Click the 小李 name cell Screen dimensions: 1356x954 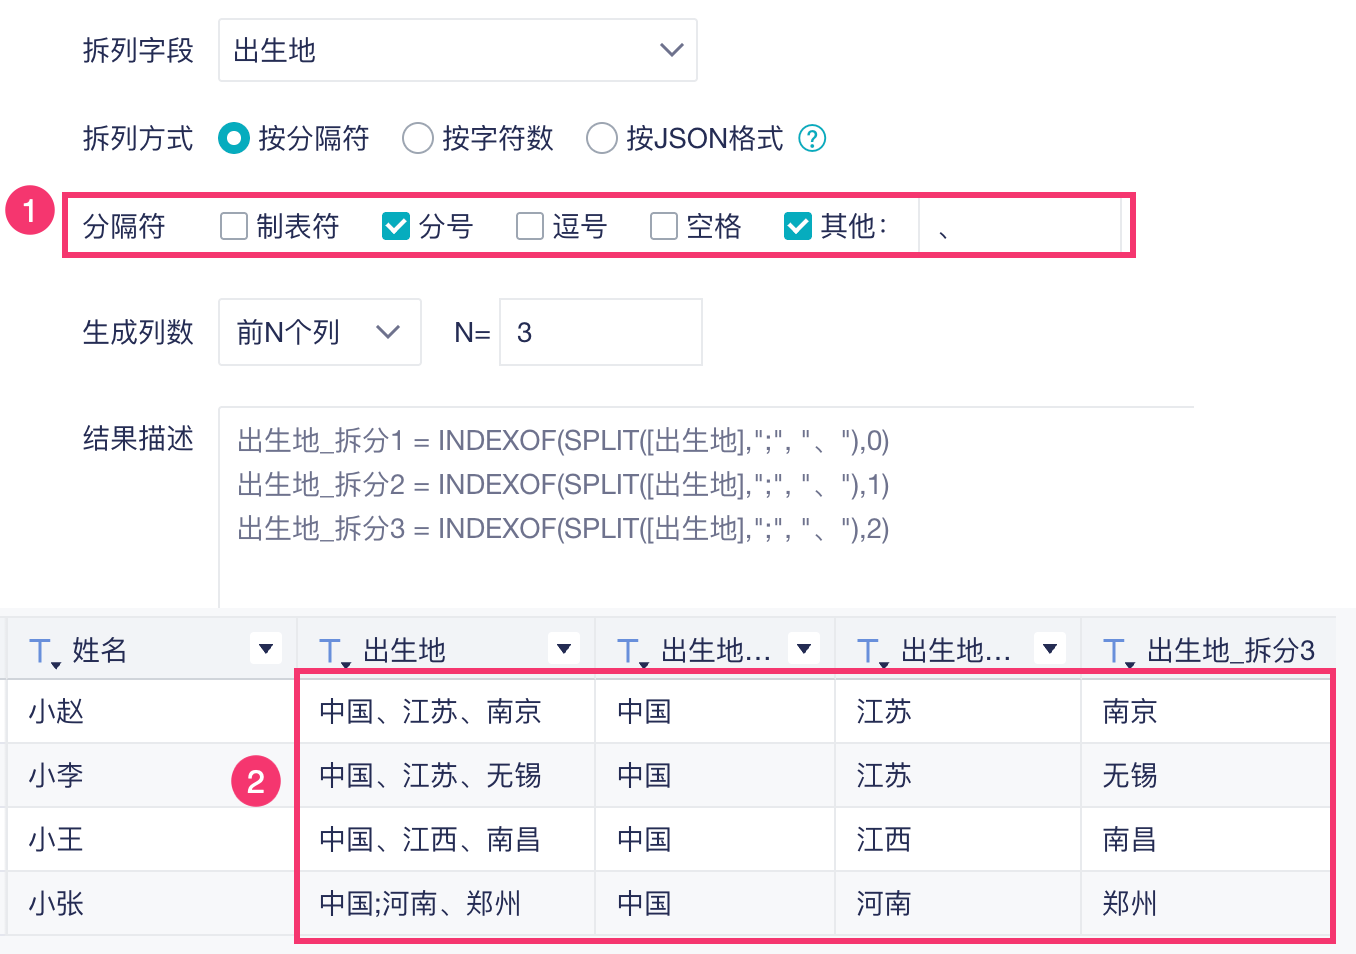(151, 776)
